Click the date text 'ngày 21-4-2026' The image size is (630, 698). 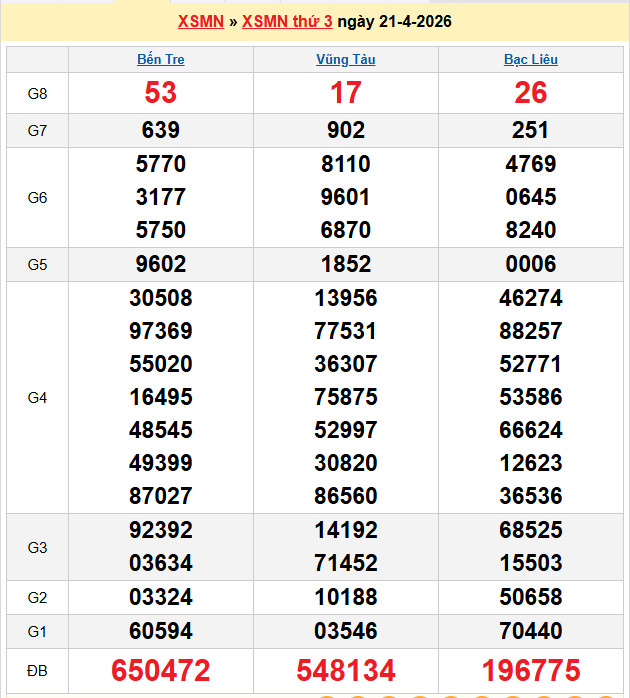[x=394, y=22]
